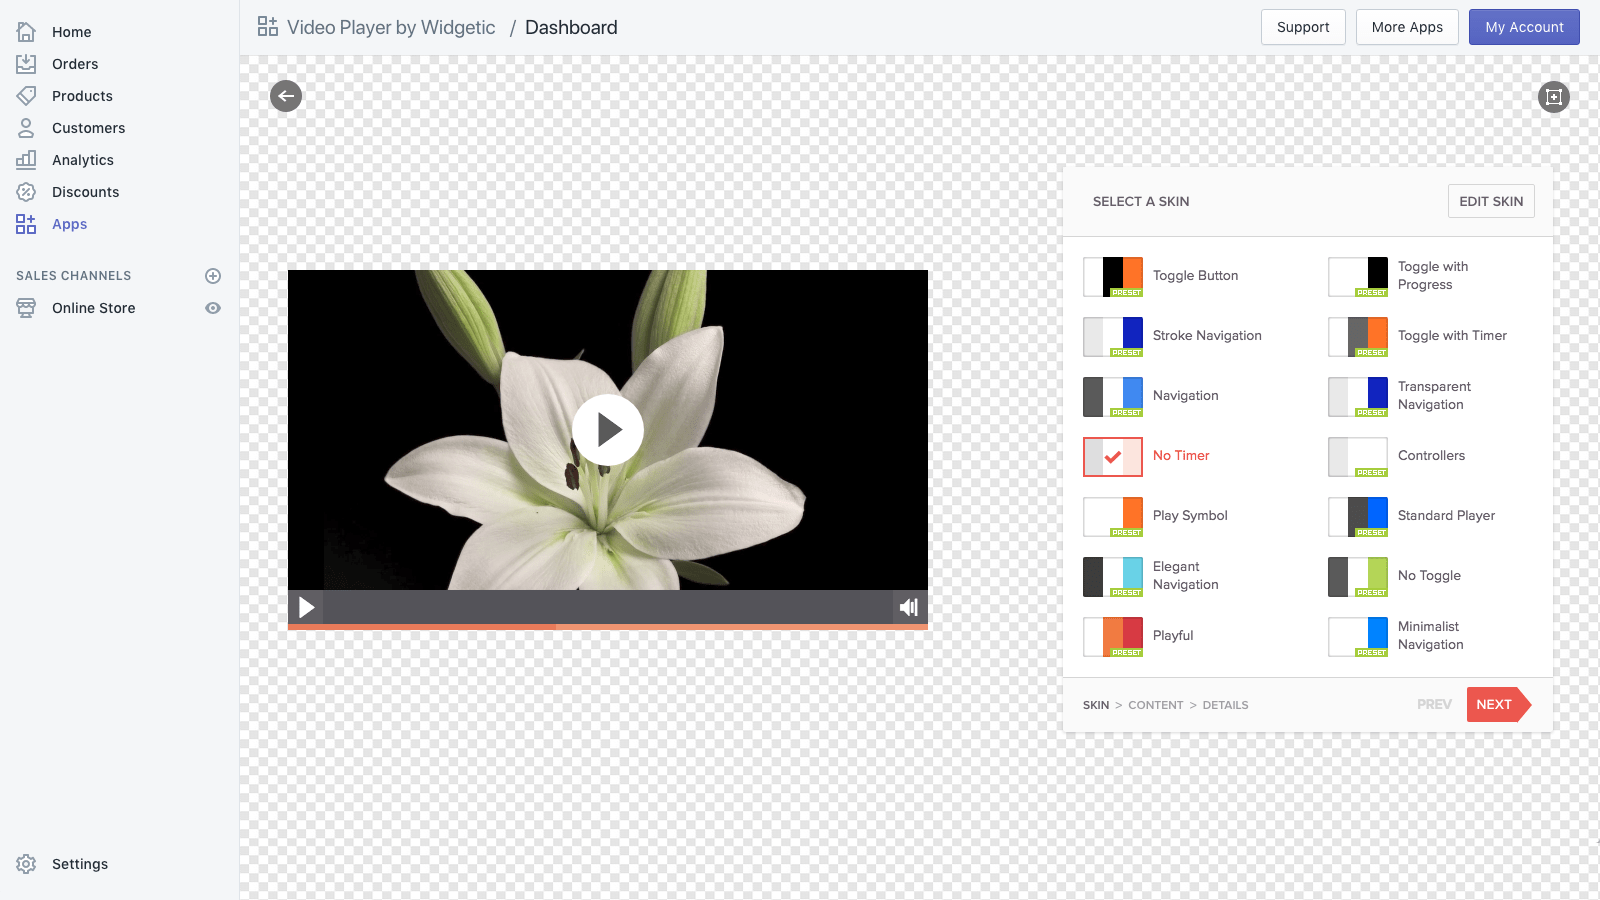Click the Widgetic apps grid icon in the breadcrumb
The image size is (1600, 900).
pos(266,27)
